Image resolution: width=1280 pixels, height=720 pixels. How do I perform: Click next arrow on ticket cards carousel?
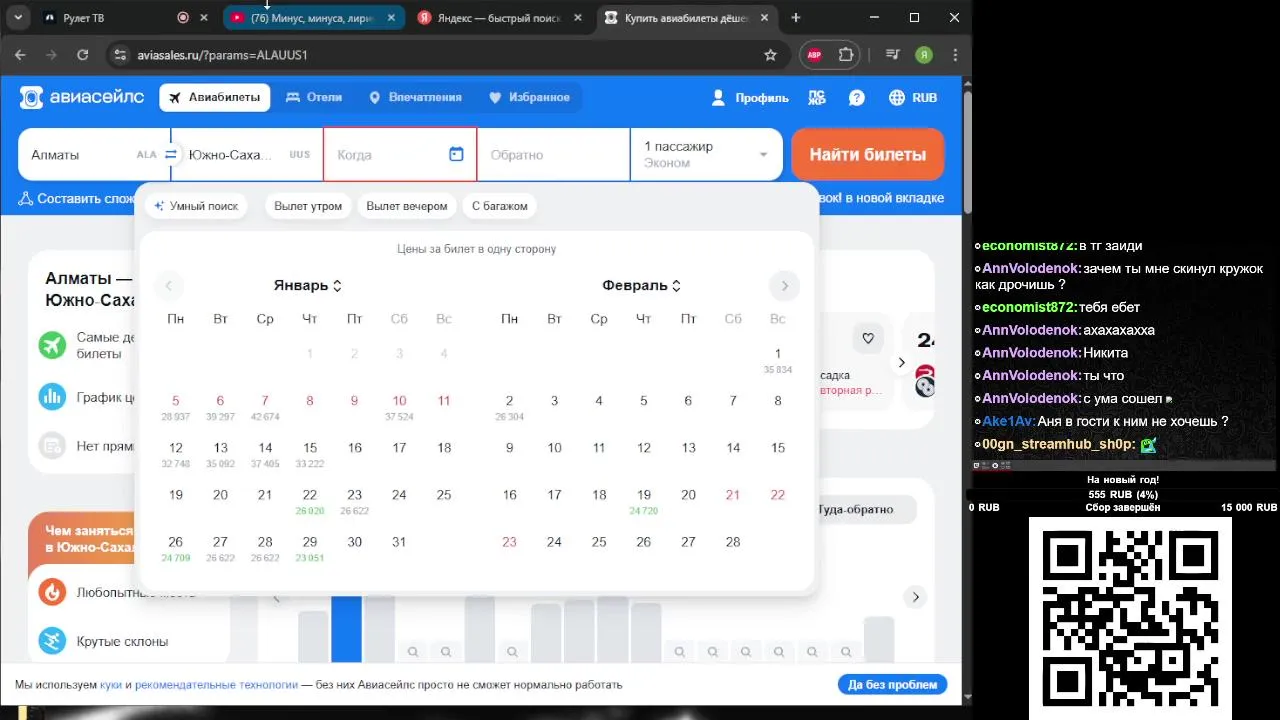(x=902, y=363)
